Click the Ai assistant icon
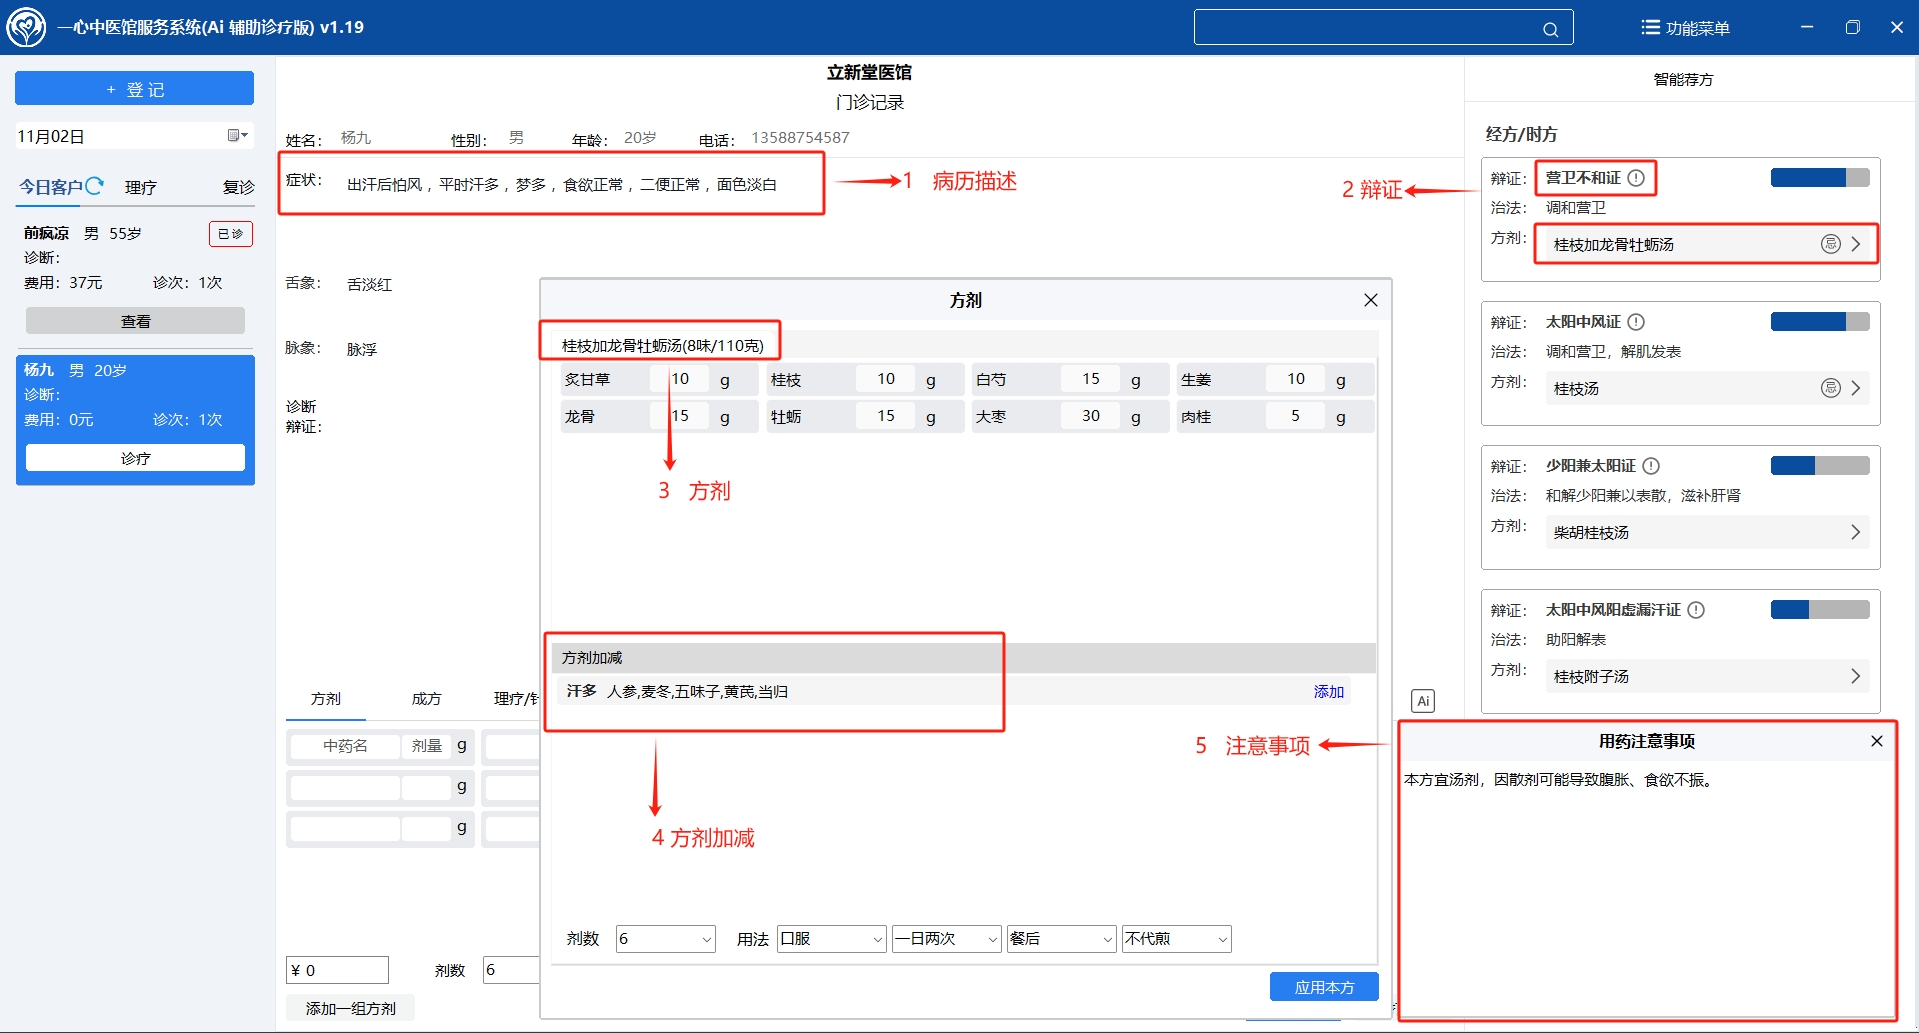The width and height of the screenshot is (1919, 1033). 1422,700
